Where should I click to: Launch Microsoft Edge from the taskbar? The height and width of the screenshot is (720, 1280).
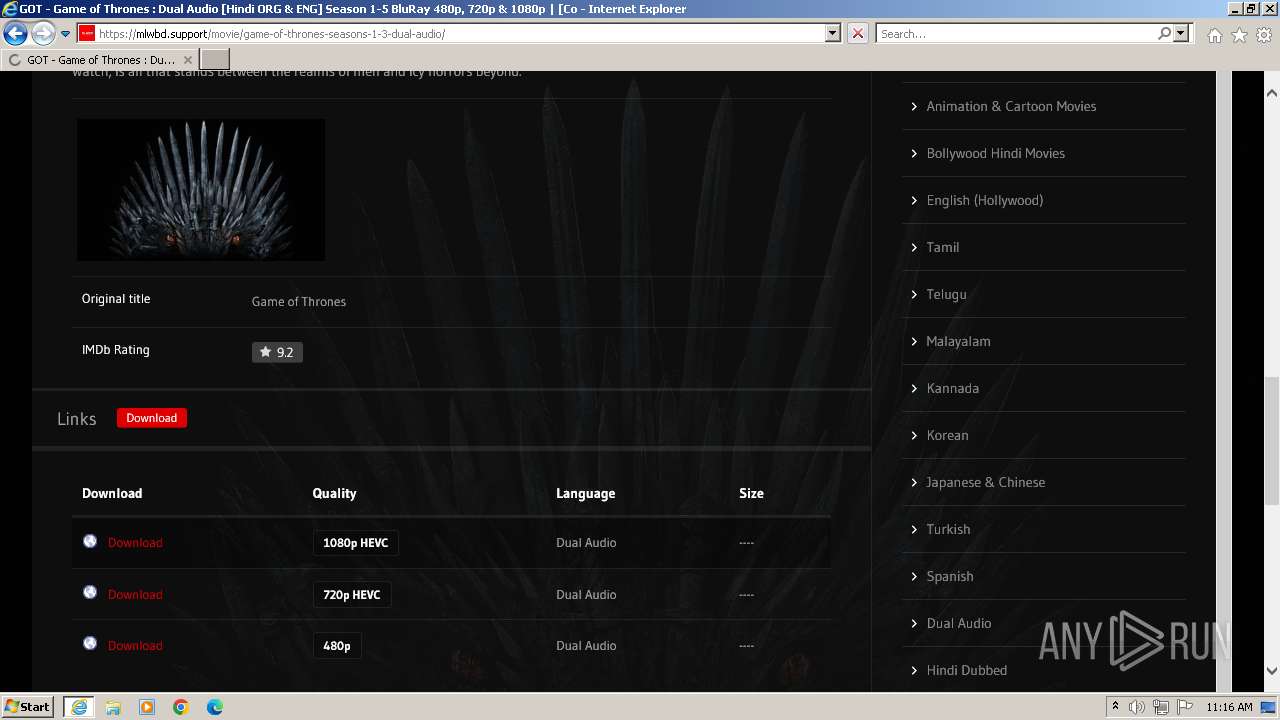pyautogui.click(x=215, y=707)
